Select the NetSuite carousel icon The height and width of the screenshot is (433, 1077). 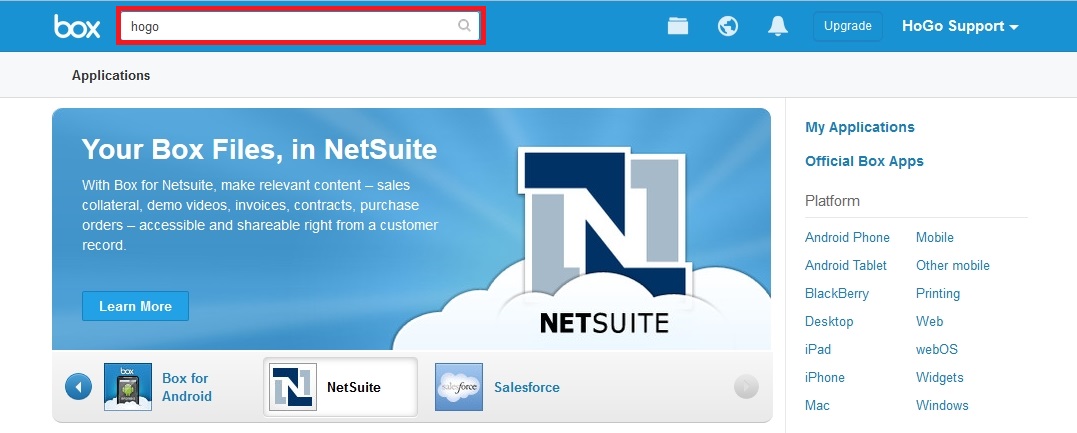pos(293,387)
